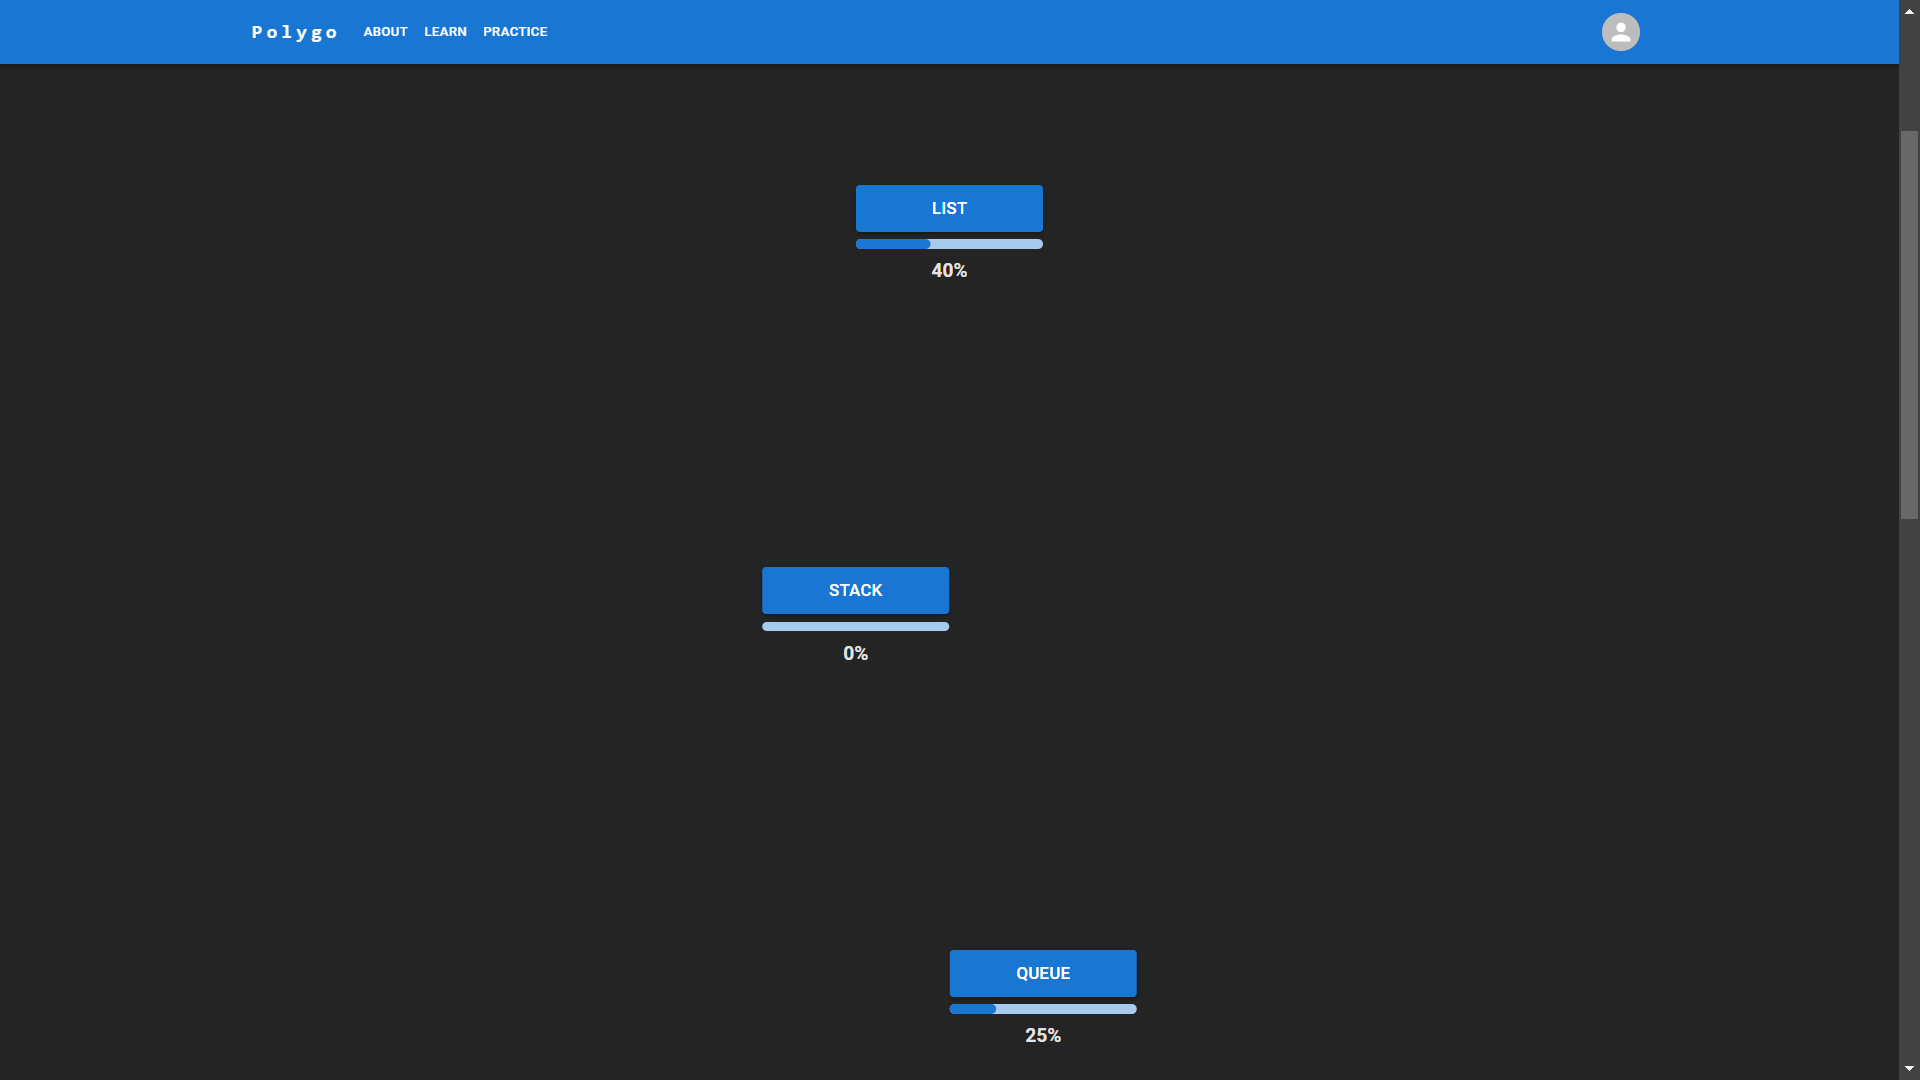Click the vertical scrollbar thumb
1920x1080 pixels.
[x=1909, y=325]
